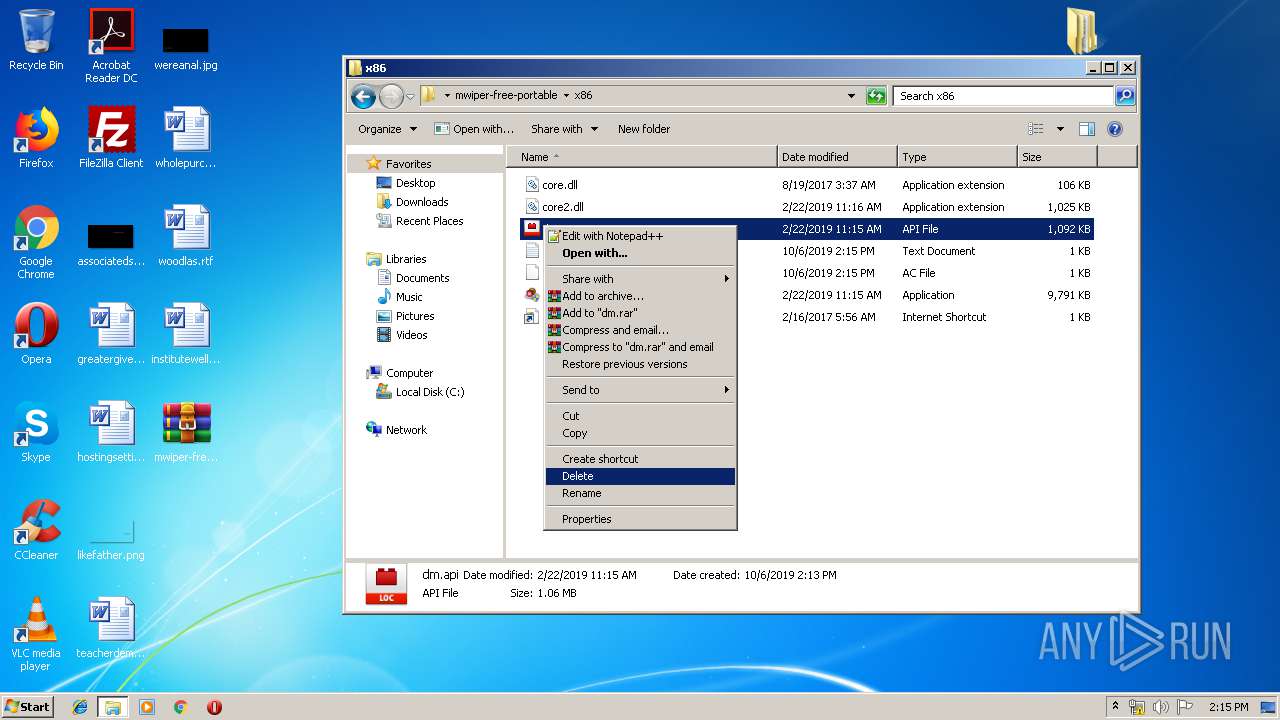Sort by Size column header
This screenshot has width=1280, height=720.
[1057, 157]
